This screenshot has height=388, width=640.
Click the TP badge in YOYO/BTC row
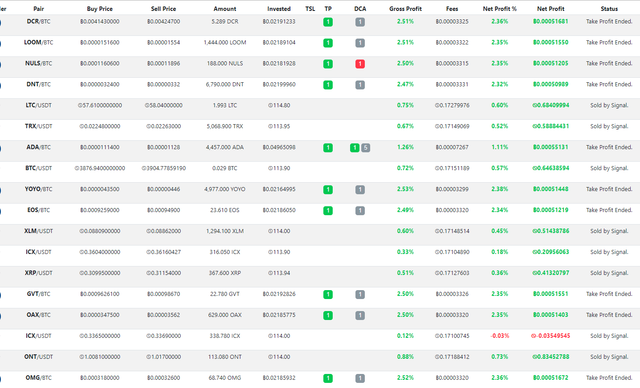pyautogui.click(x=328, y=190)
